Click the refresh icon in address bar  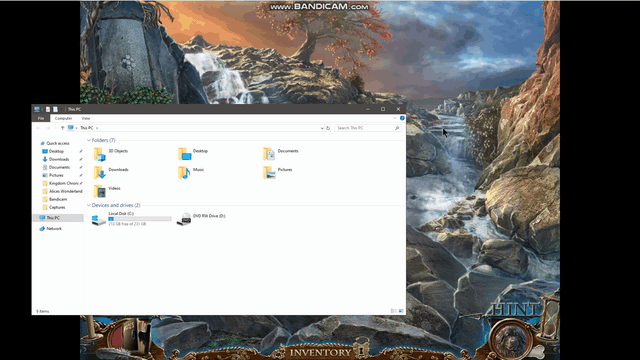[328, 128]
